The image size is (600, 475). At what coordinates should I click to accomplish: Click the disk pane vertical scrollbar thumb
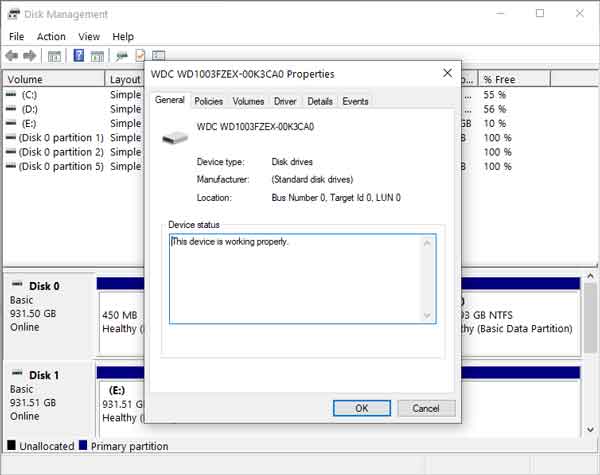coord(590,318)
